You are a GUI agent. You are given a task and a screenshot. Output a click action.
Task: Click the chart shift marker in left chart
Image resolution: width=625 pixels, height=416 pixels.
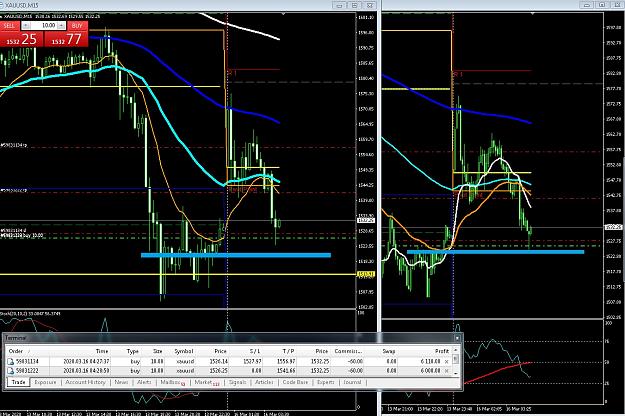point(283,14)
